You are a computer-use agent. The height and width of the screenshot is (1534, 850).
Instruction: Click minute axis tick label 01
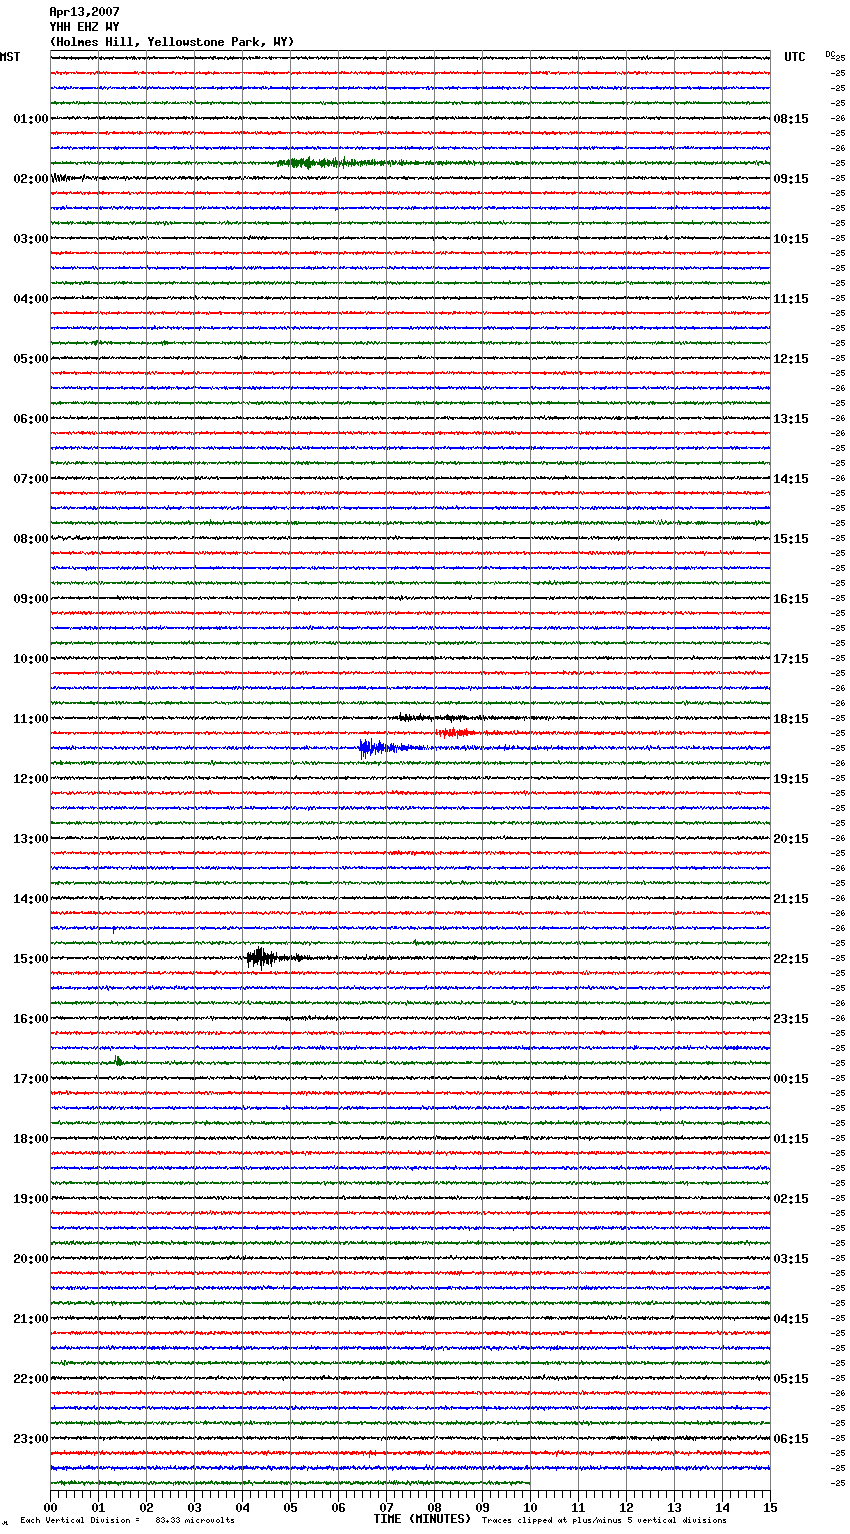pos(98,1507)
